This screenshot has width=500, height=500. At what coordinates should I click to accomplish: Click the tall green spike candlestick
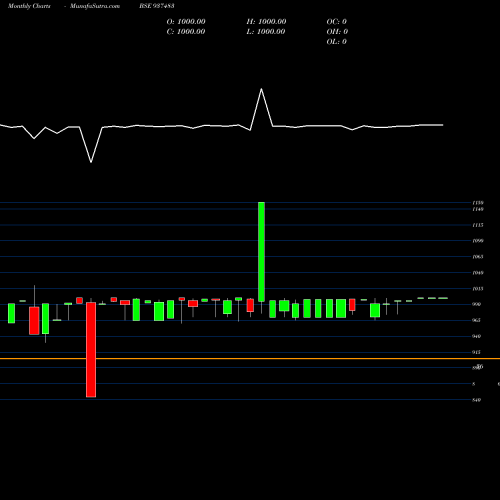pos(261,252)
